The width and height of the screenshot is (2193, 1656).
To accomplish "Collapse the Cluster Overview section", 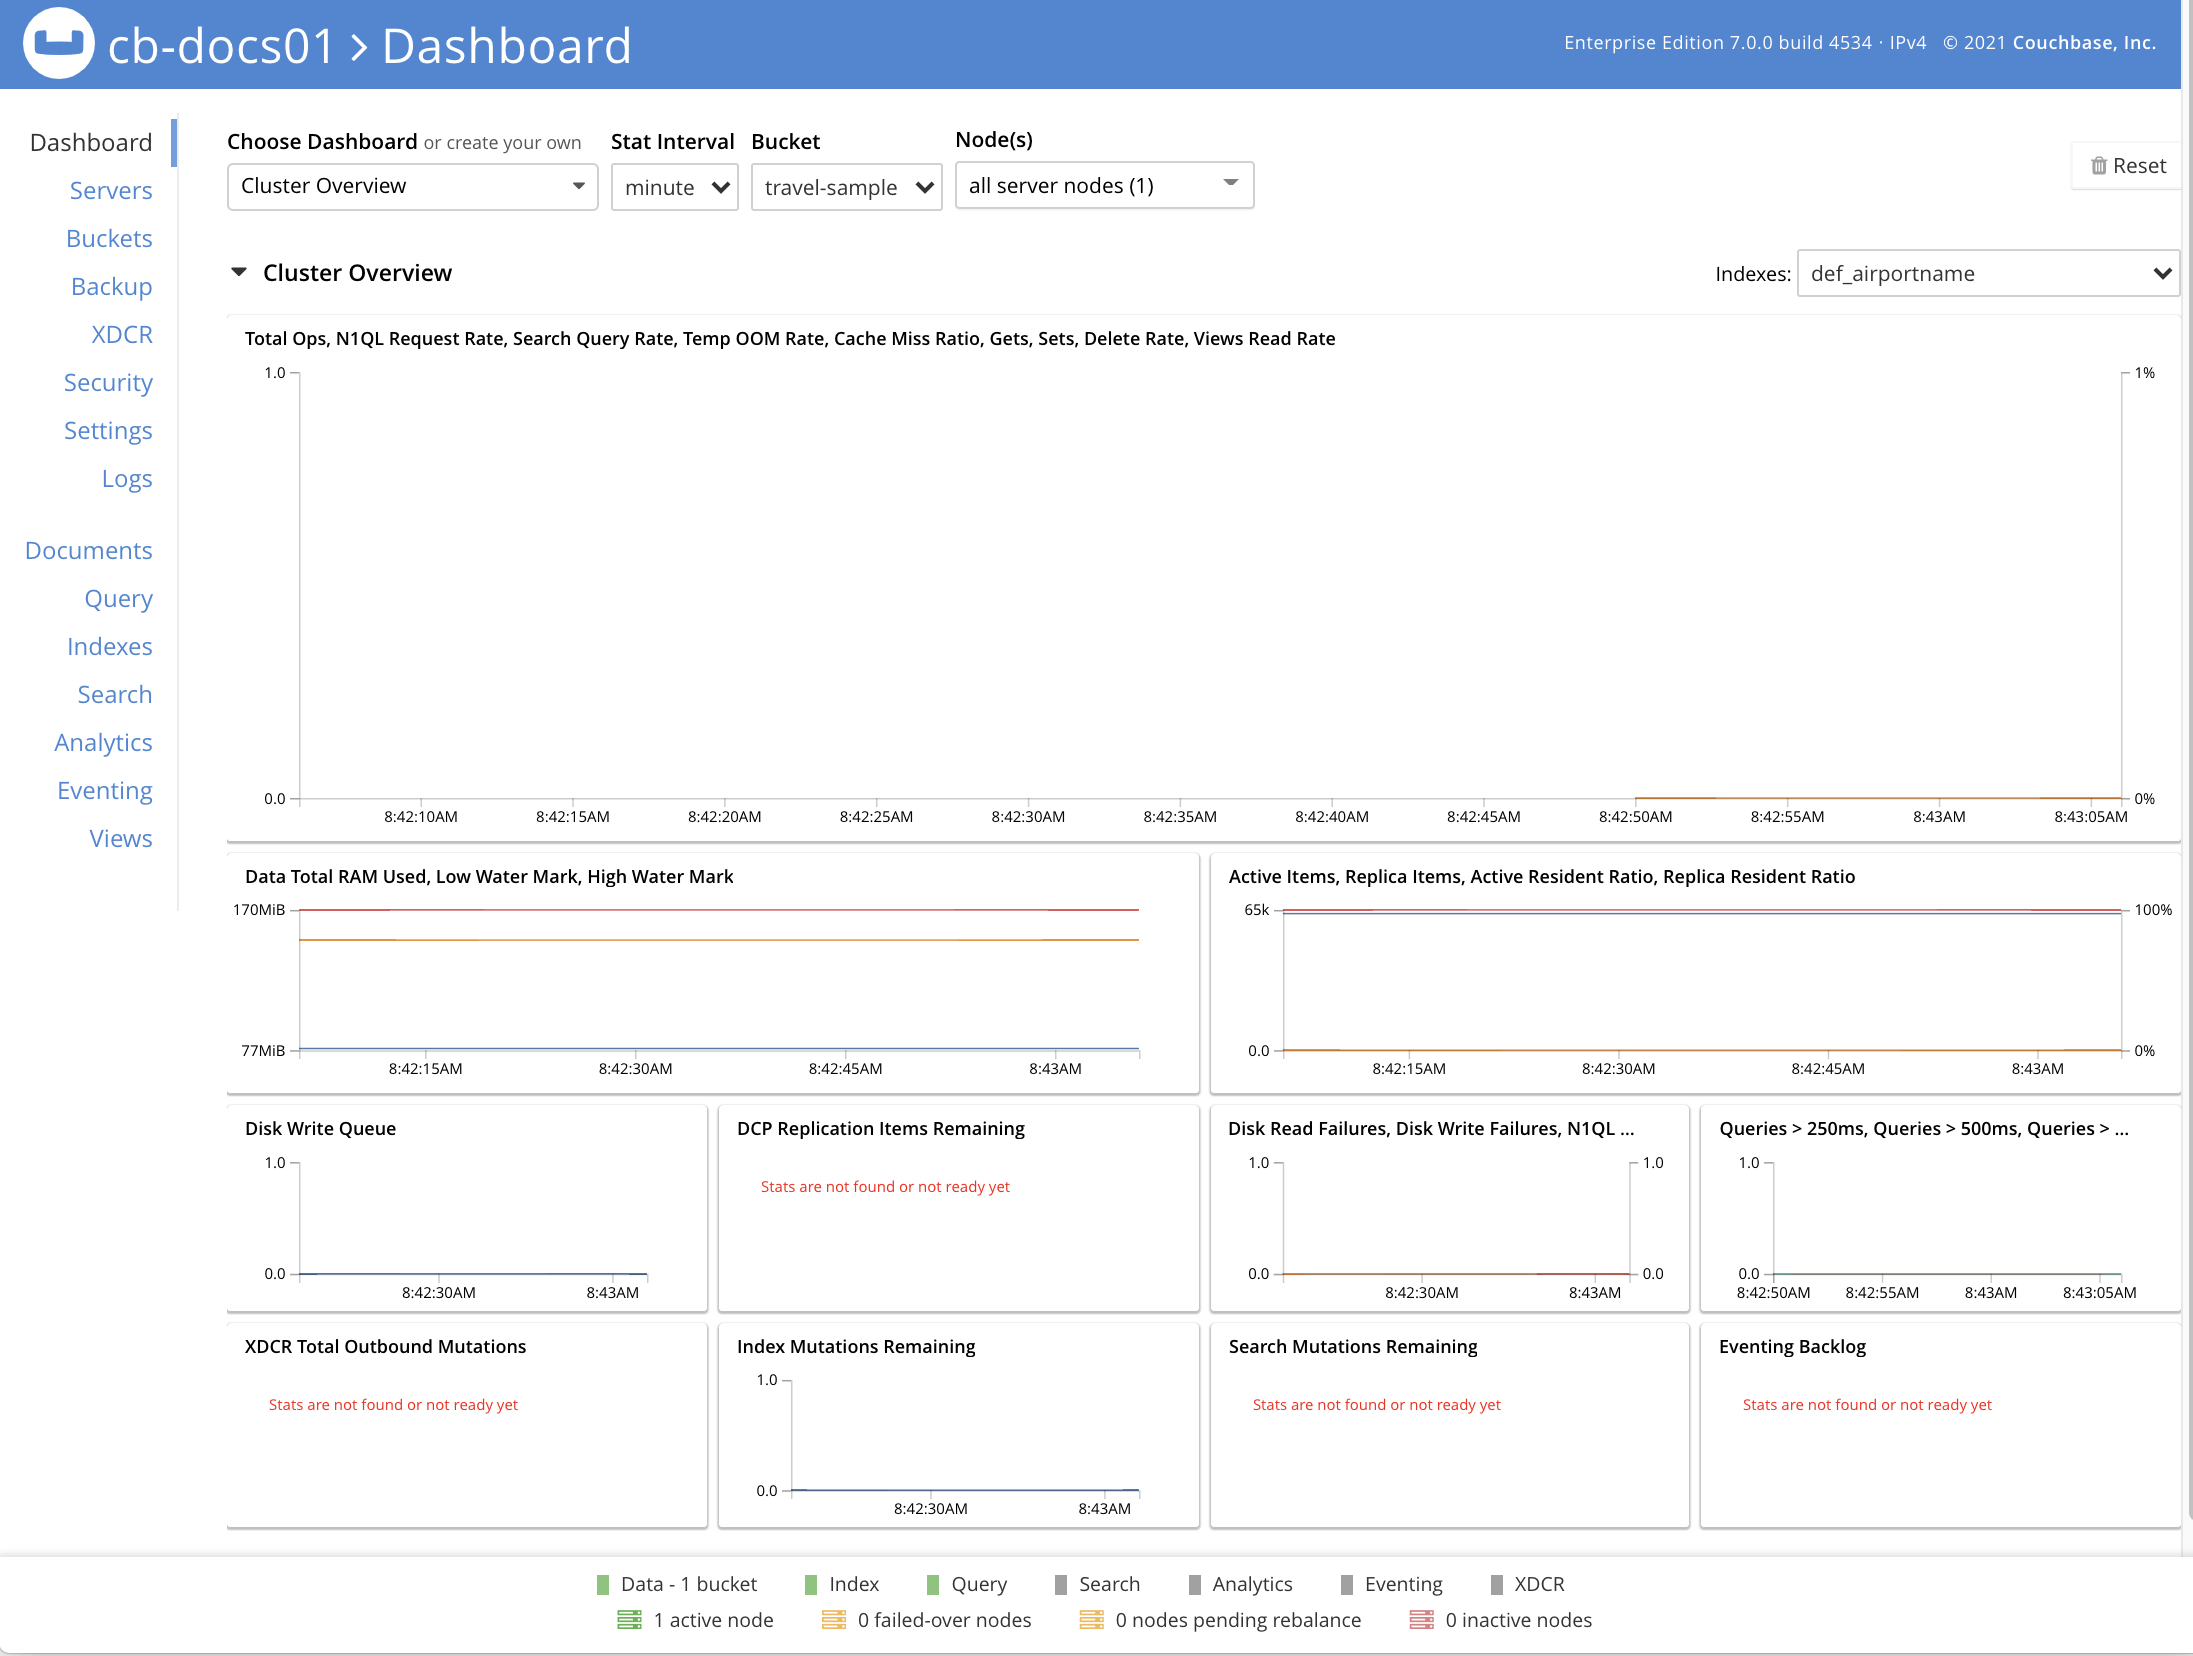I will click(239, 272).
